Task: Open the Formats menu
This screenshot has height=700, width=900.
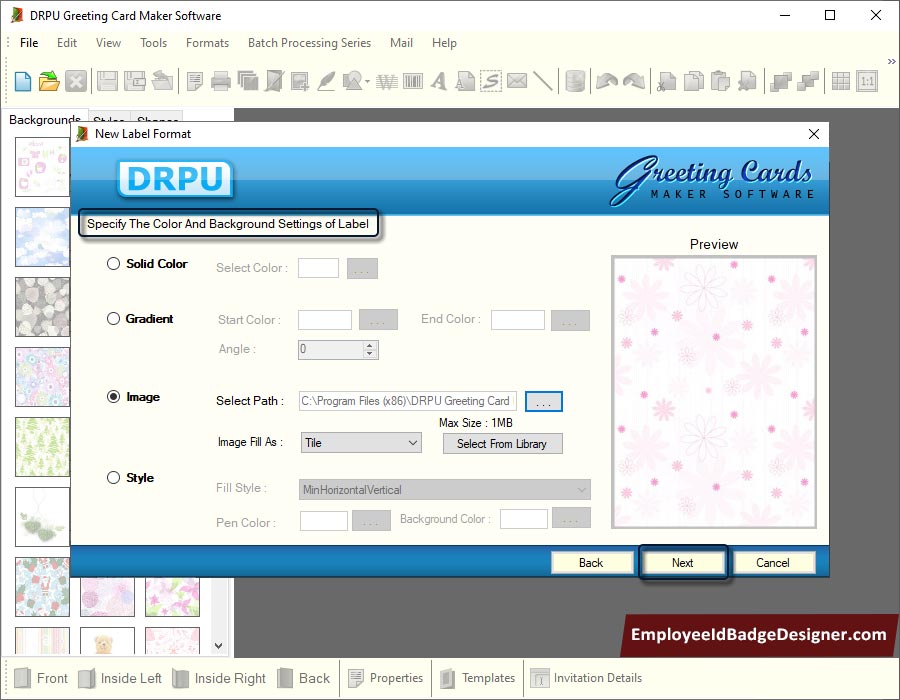Action: click(x=207, y=43)
